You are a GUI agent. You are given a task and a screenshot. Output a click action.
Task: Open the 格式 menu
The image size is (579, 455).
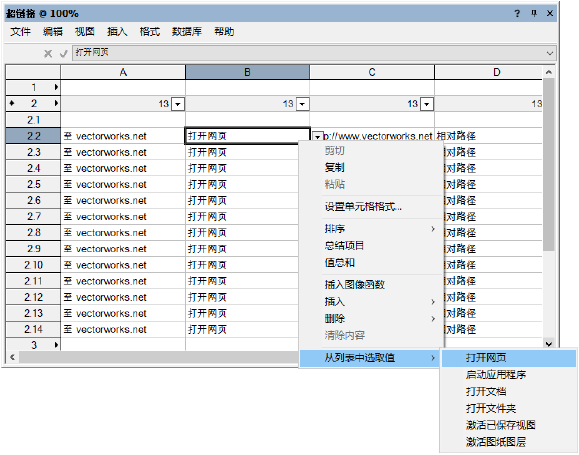pyautogui.click(x=150, y=32)
